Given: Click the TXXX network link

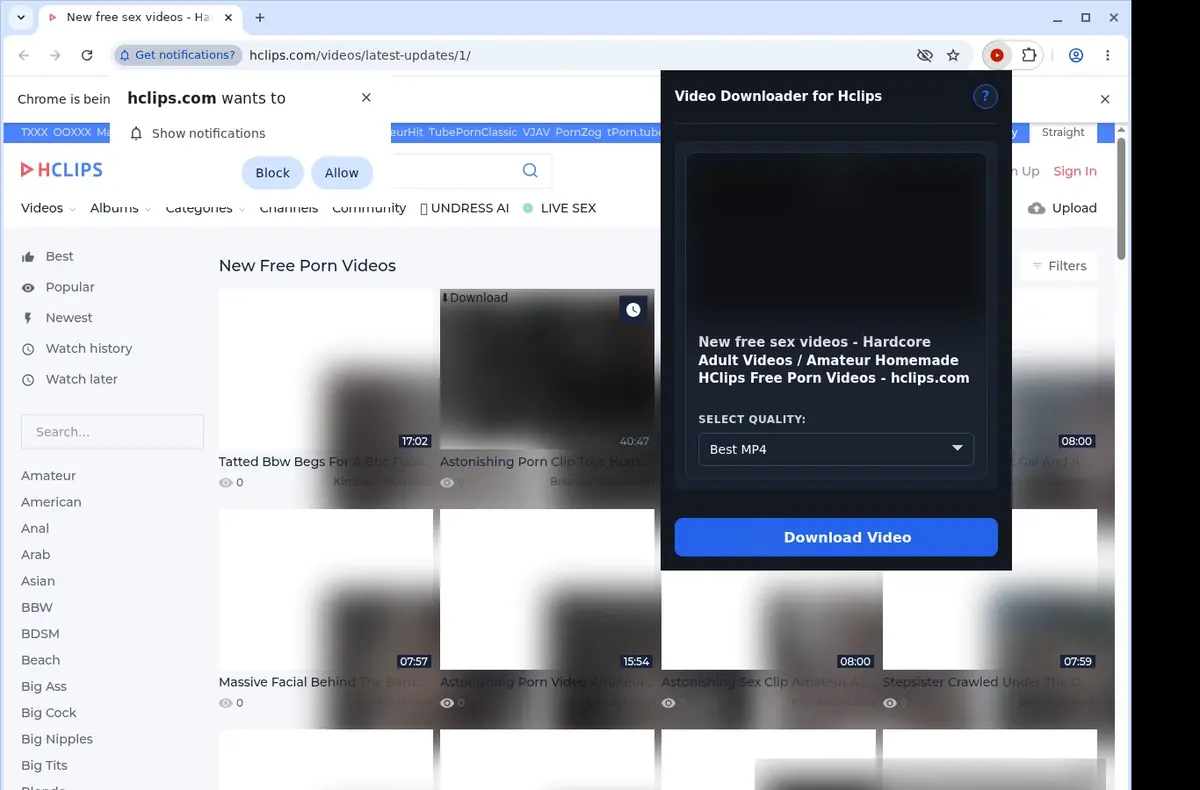Looking at the screenshot, I should pos(34,132).
